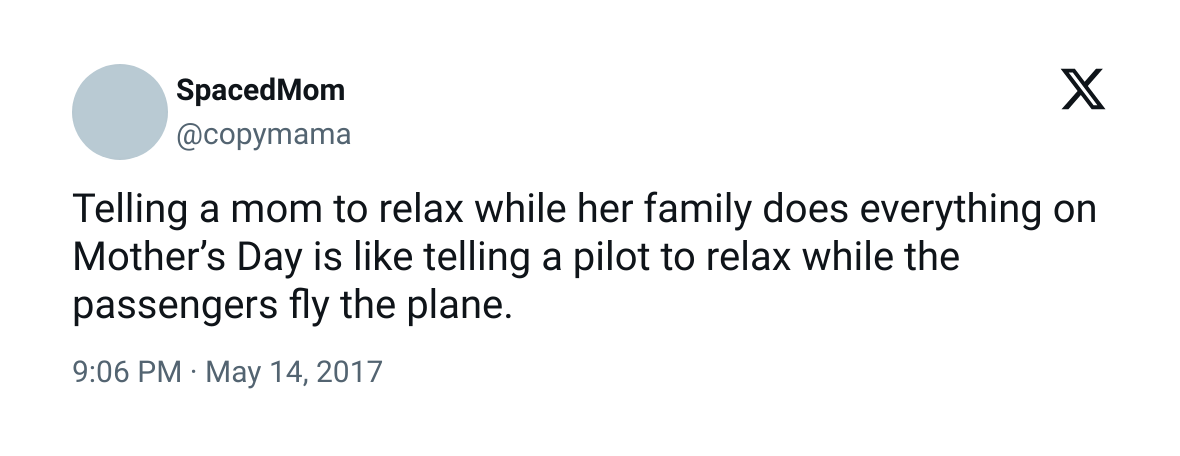This screenshot has width=1180, height=456.
Task: Click the word 'plane.' ending the tweet
Action: [461, 306]
